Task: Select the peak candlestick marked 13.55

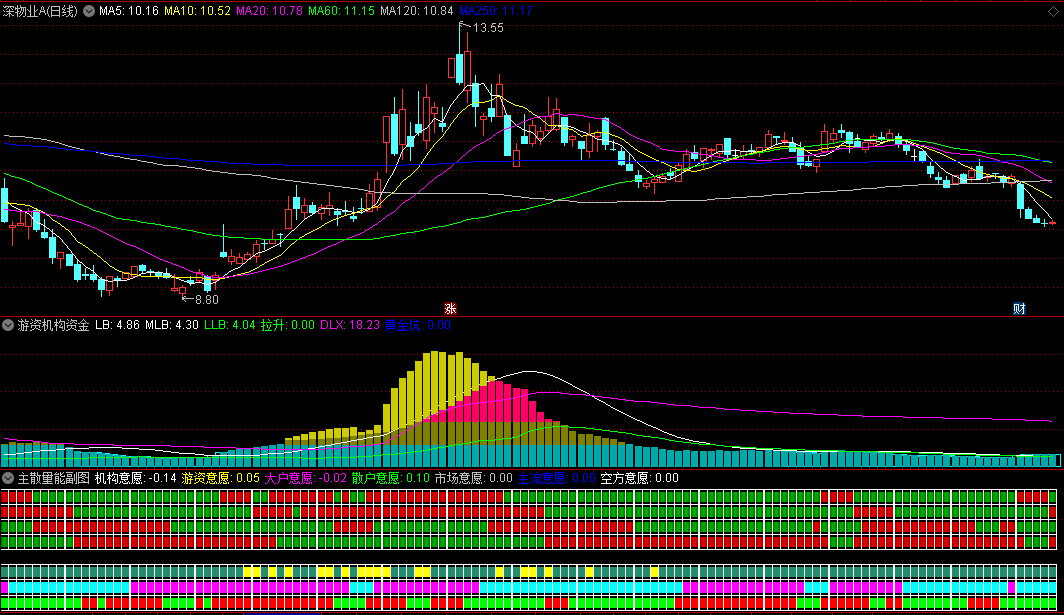Action: coord(459,55)
